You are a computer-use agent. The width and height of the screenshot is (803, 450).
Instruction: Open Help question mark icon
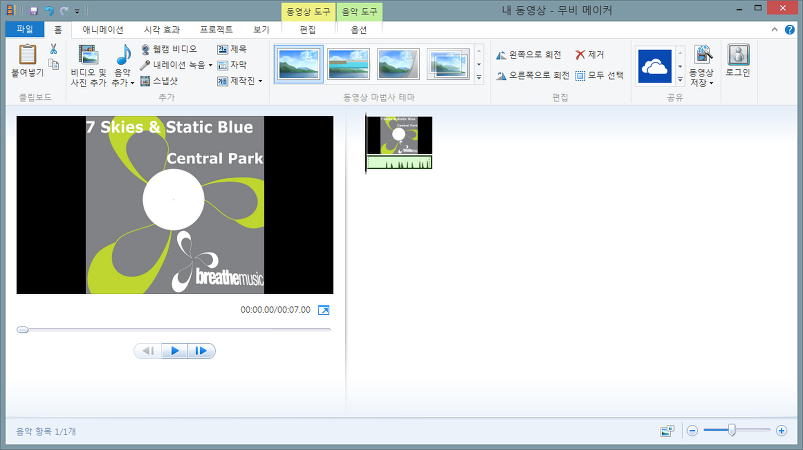tap(790, 30)
